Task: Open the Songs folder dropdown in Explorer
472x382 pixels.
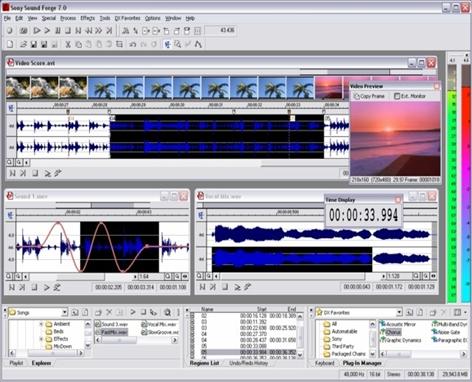Action: [x=64, y=312]
